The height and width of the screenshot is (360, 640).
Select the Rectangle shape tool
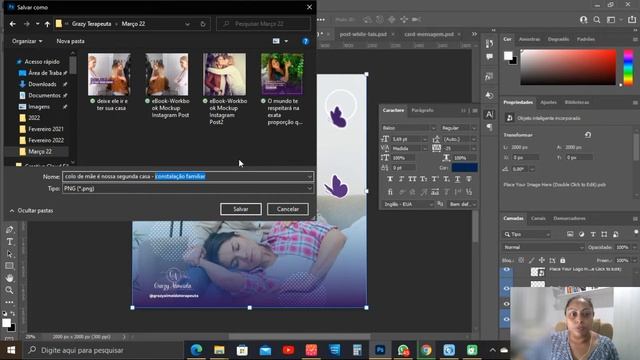(9, 266)
